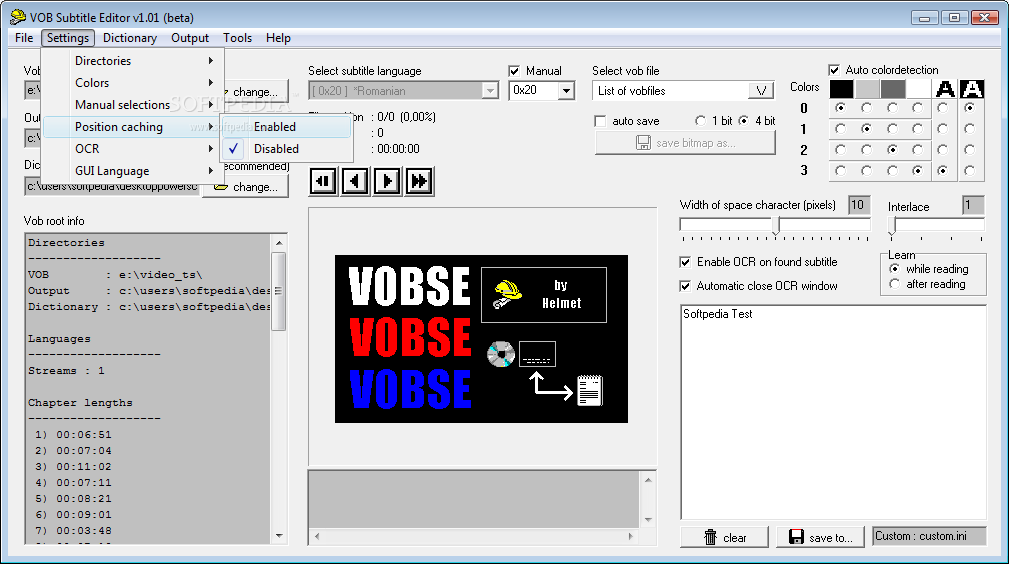1009x564 pixels.
Task: Click the next subtitle arrow button
Action: coord(387,181)
